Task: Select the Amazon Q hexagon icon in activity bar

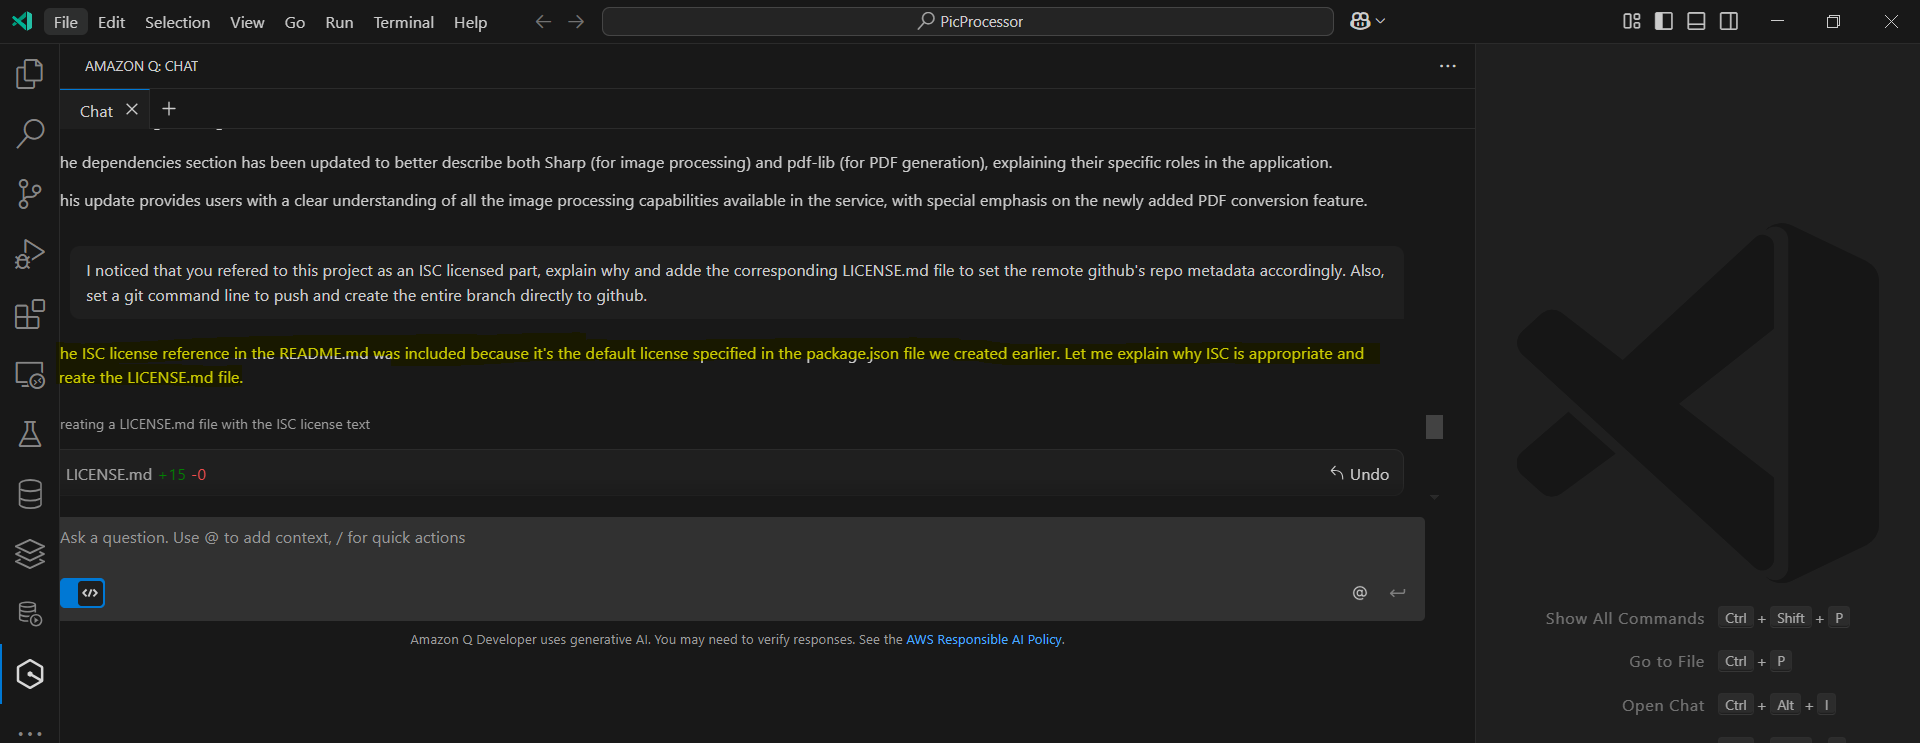Action: (30, 674)
